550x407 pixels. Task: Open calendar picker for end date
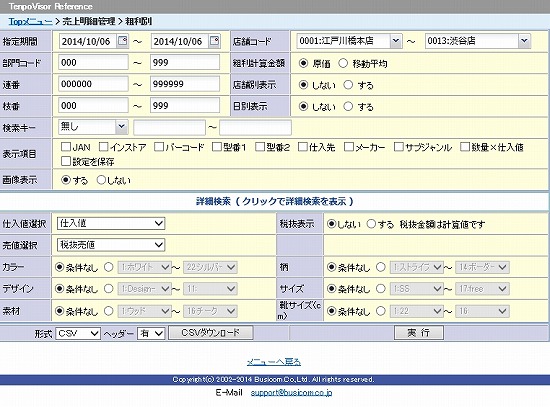pyautogui.click(x=214, y=41)
